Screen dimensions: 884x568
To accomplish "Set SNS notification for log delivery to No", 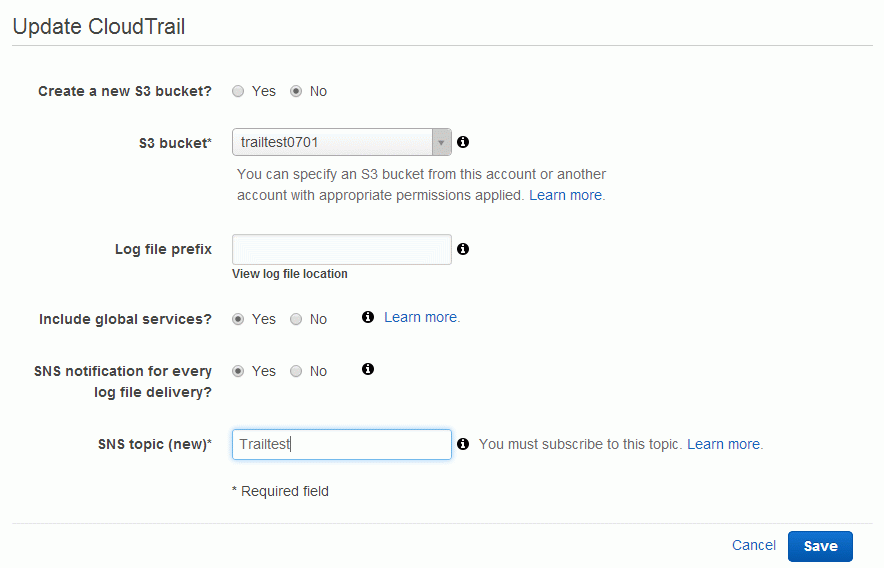I will 296,371.
